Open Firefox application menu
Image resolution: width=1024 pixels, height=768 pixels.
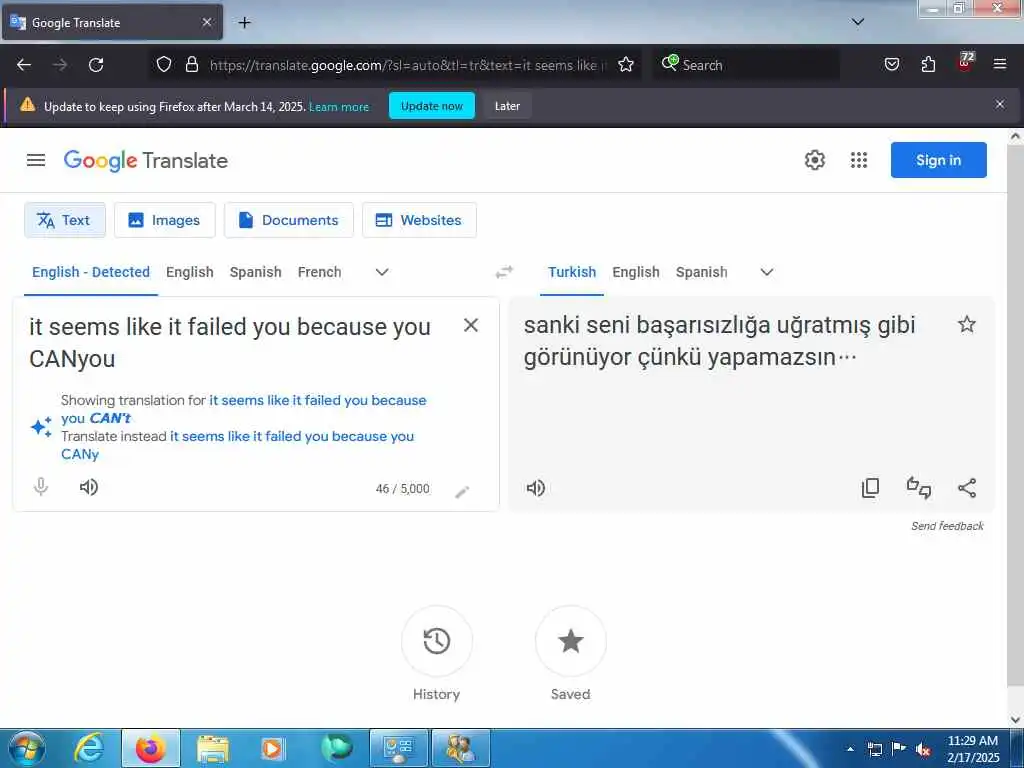(1000, 65)
